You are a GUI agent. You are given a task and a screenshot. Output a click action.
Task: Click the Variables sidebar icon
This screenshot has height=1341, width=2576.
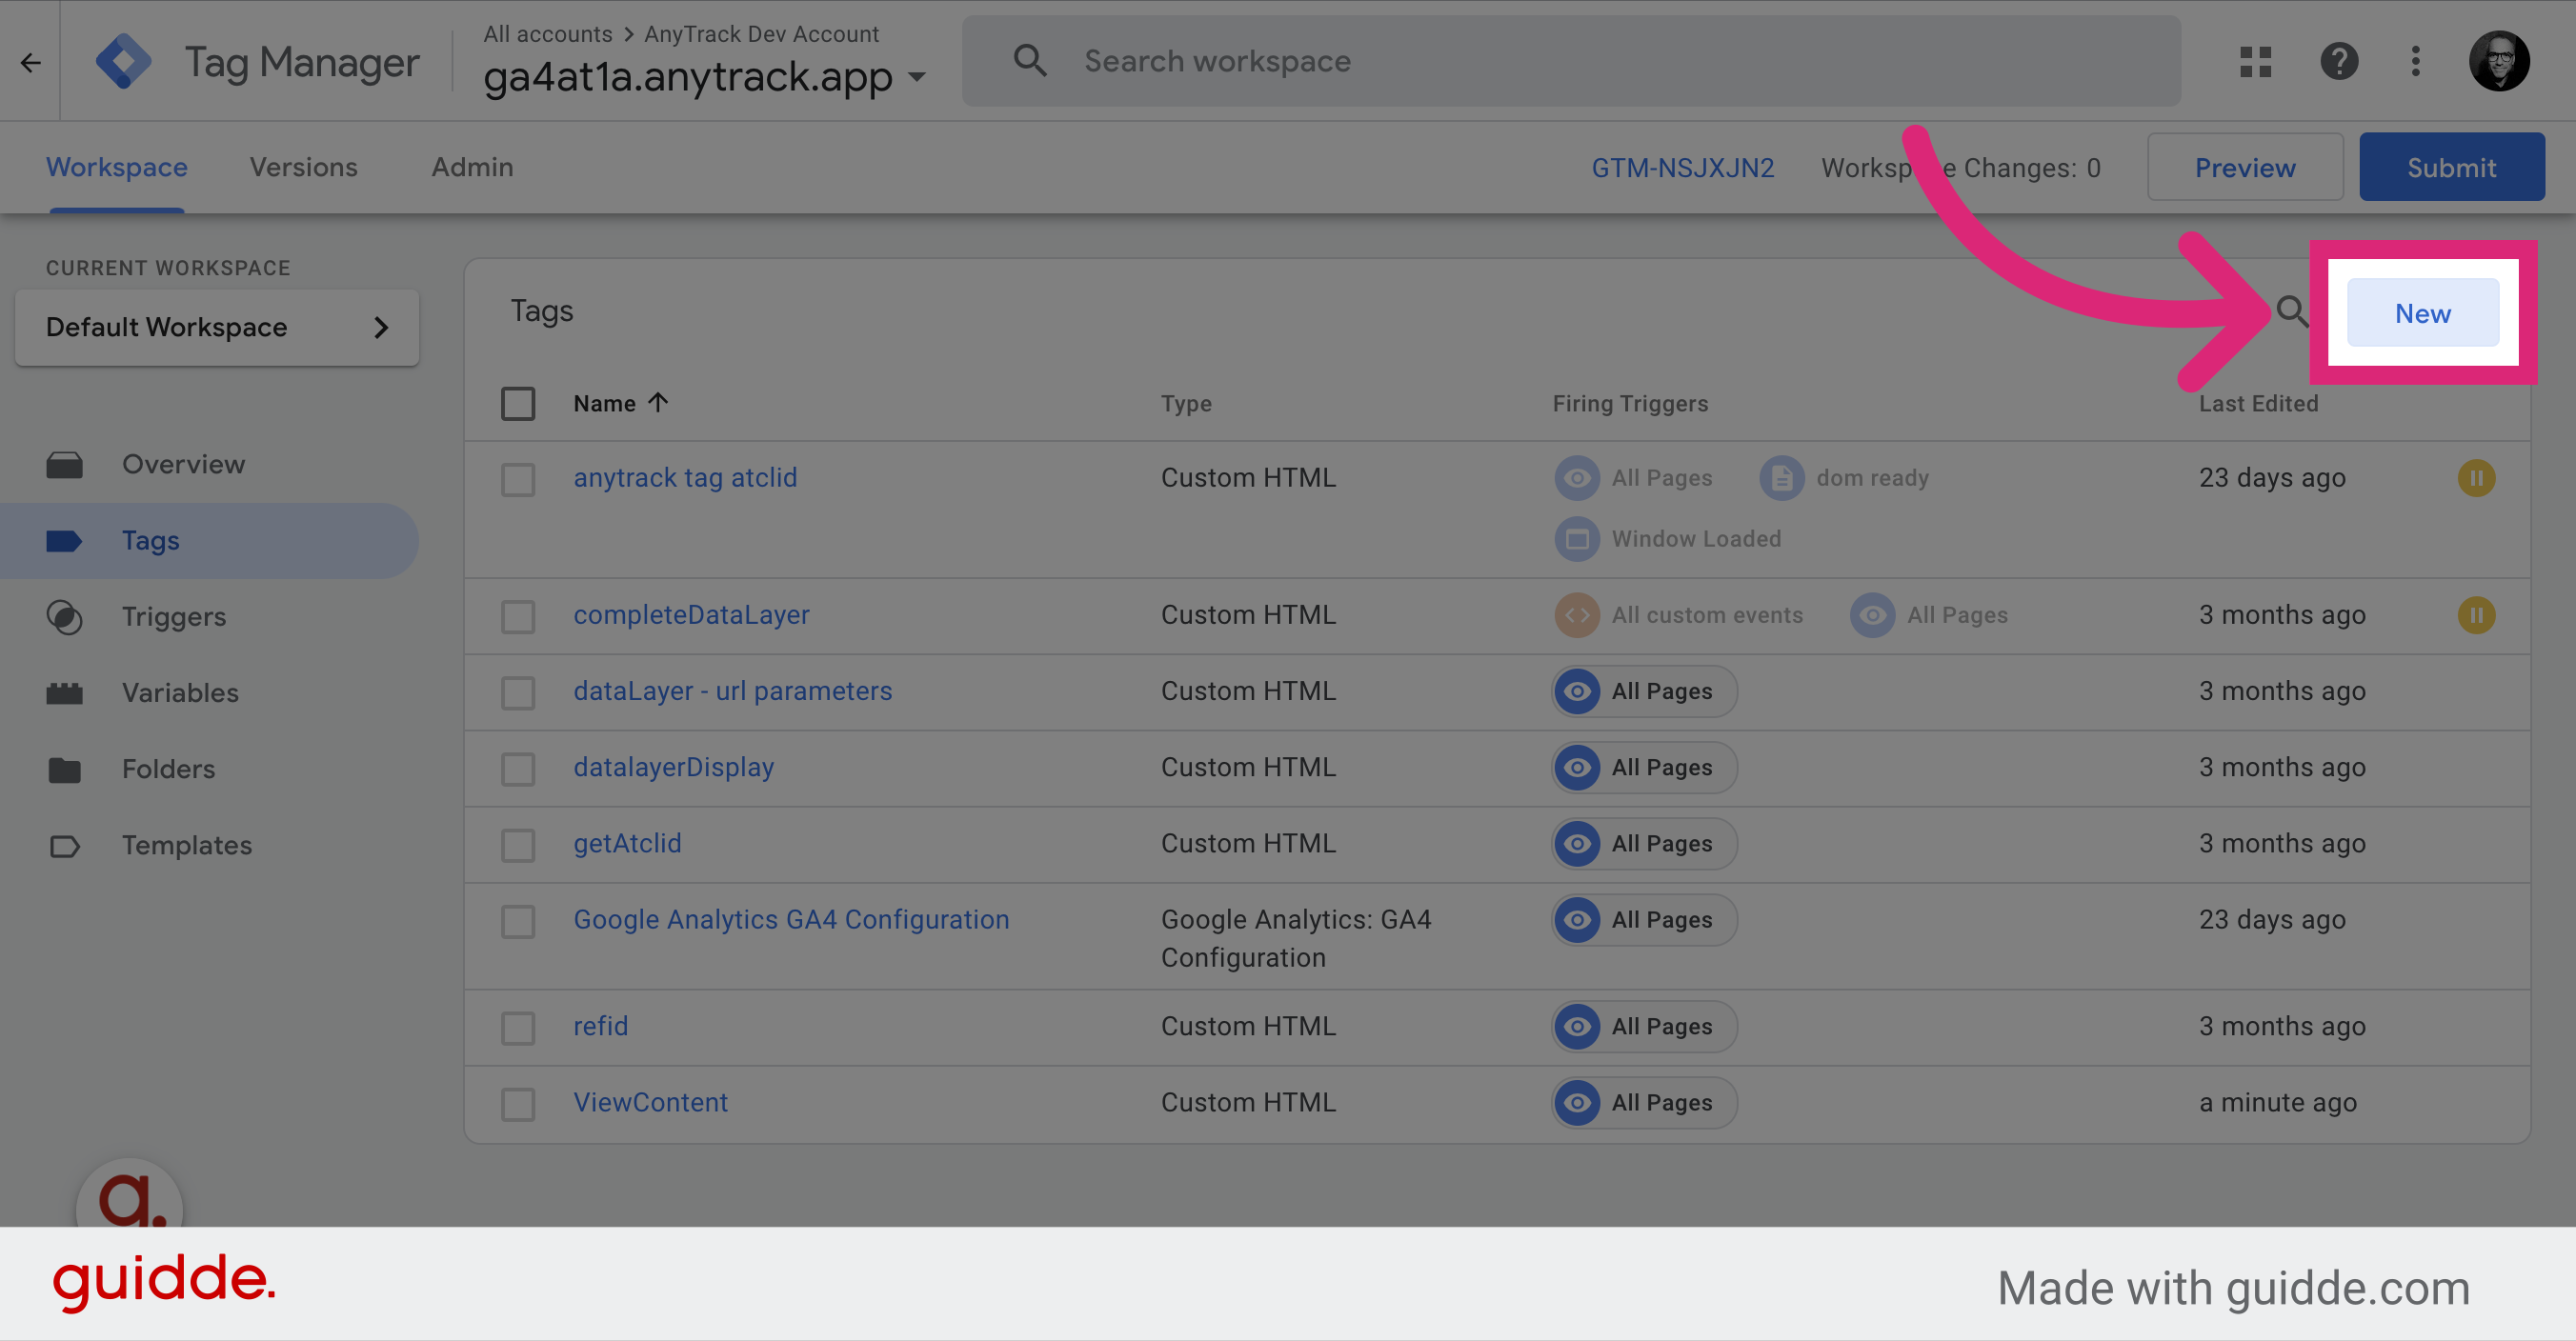point(65,693)
